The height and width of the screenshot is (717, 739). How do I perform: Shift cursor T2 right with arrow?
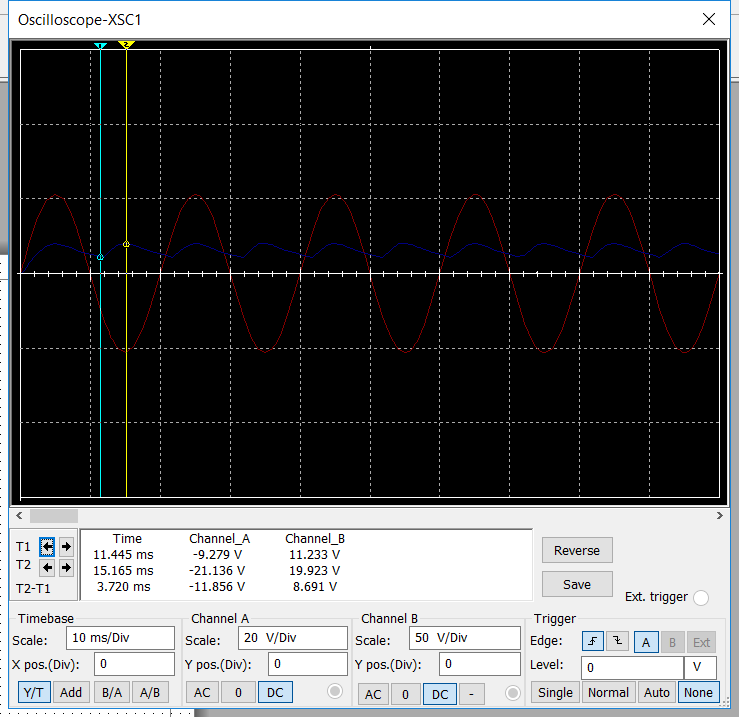[66, 567]
